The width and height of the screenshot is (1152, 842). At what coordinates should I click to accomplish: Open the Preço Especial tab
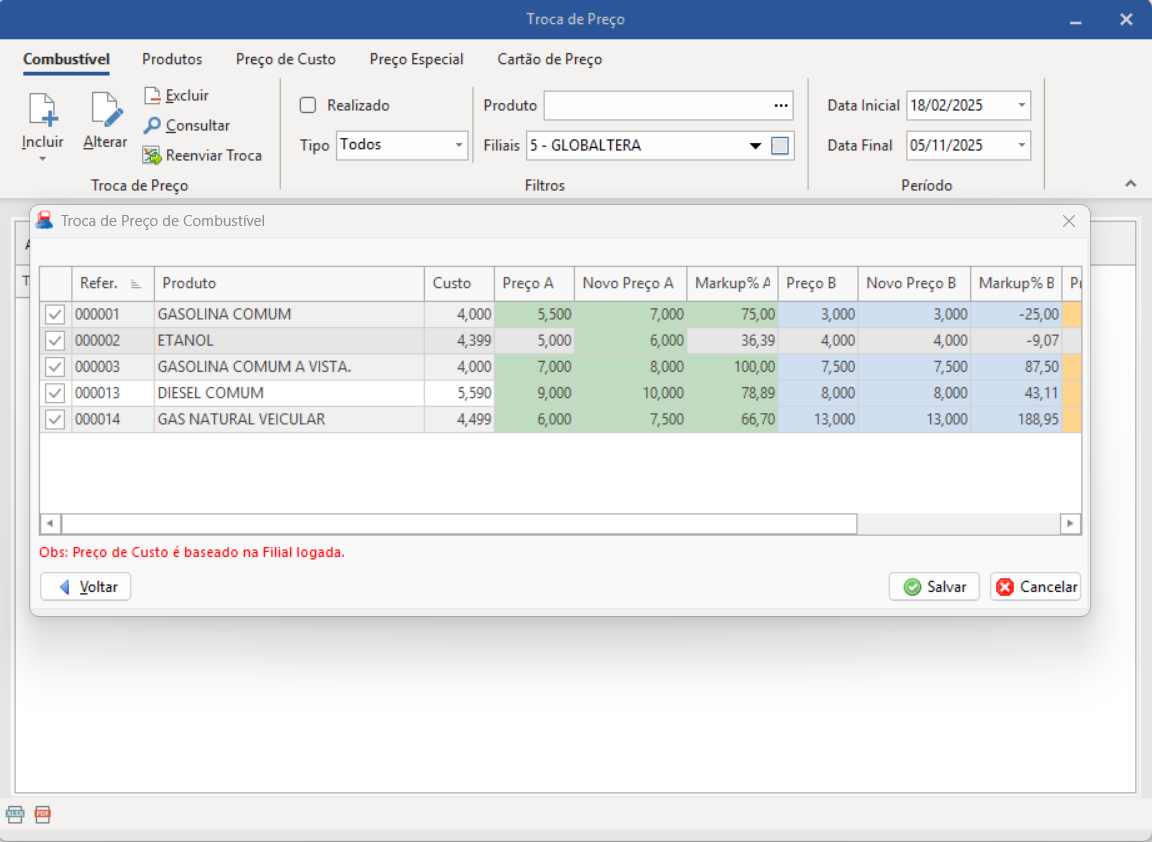coord(416,59)
